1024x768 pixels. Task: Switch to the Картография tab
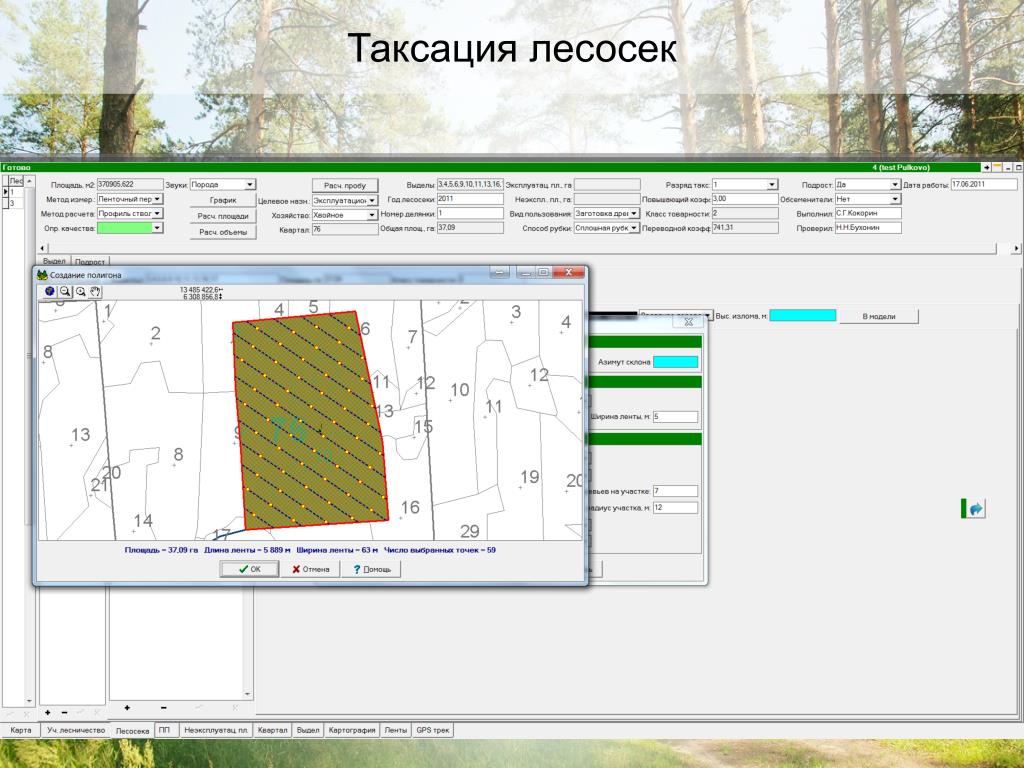[x=352, y=731]
